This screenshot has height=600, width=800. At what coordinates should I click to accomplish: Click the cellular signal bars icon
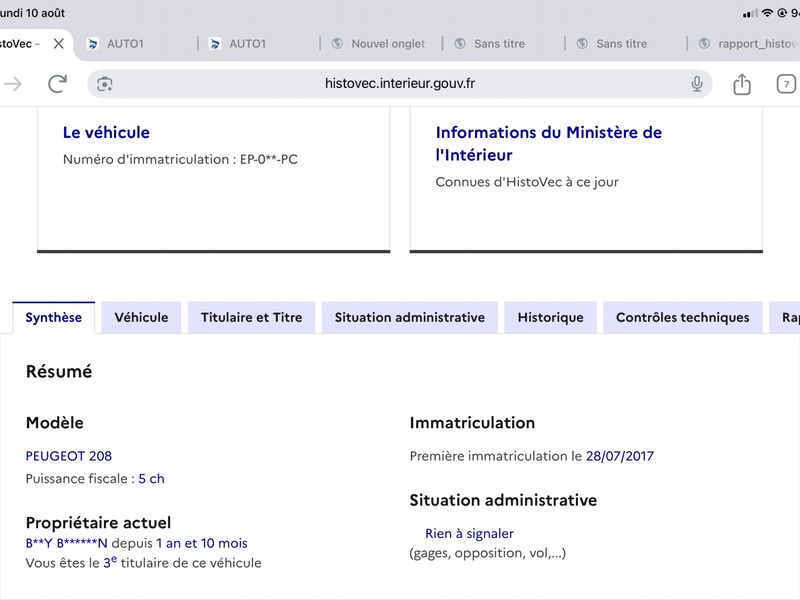tap(750, 13)
